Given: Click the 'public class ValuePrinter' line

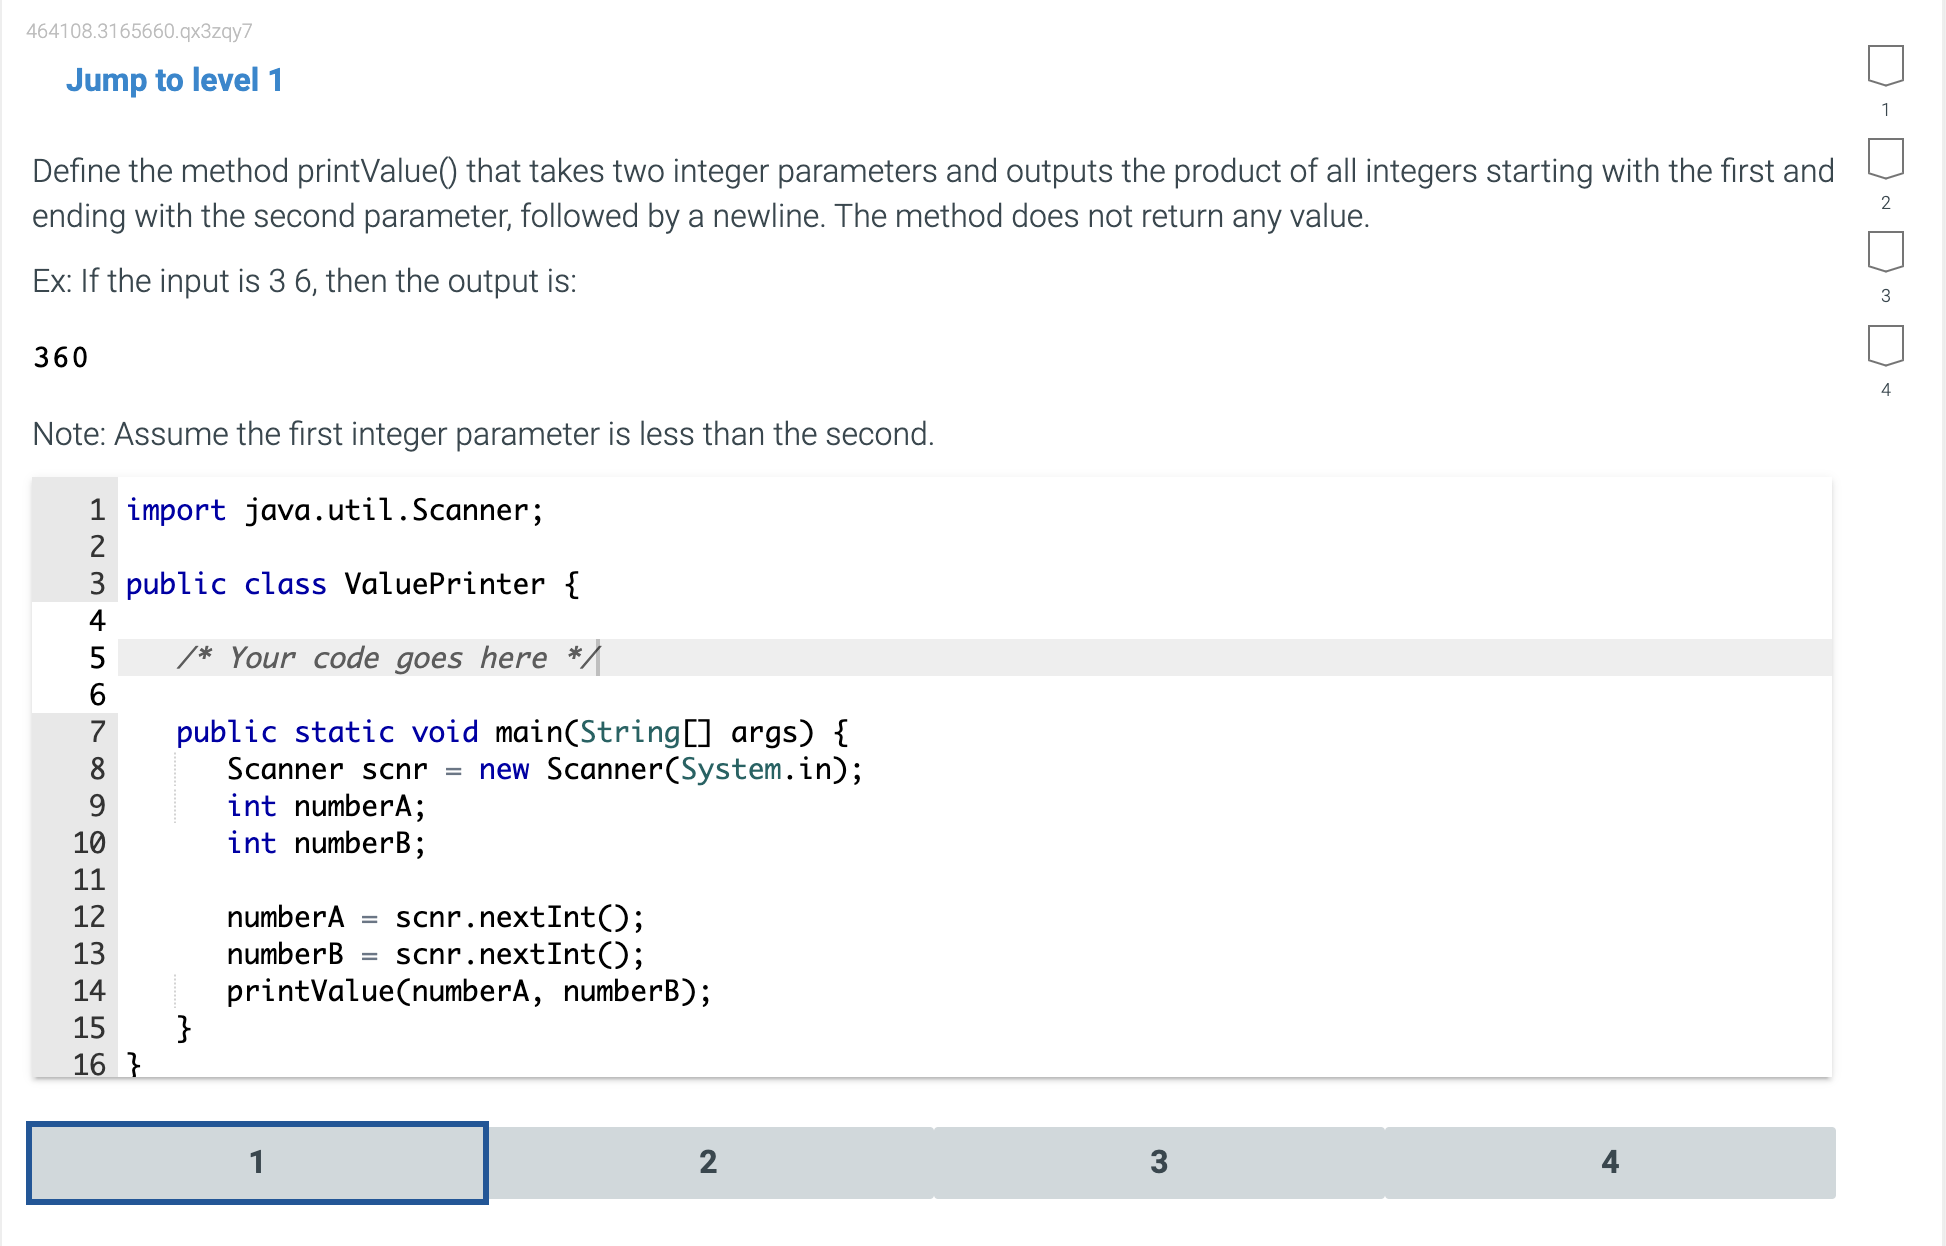Looking at the screenshot, I should tap(352, 584).
